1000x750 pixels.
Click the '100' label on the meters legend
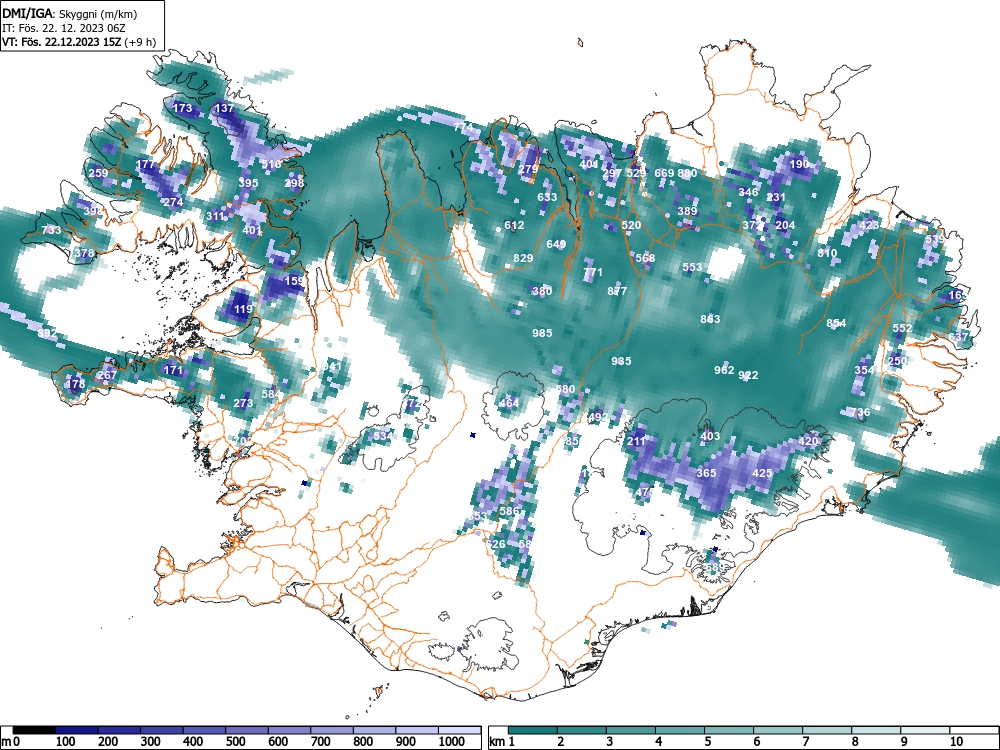coord(66,742)
